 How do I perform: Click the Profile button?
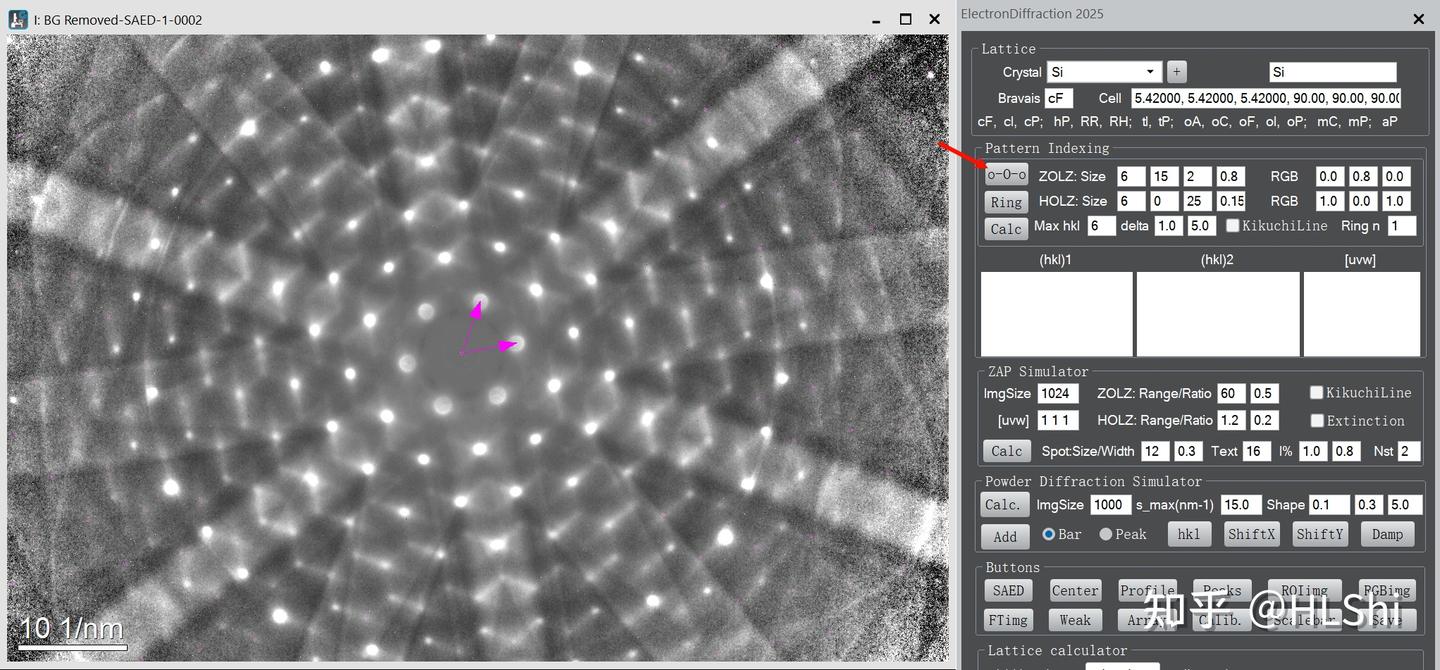tap(1147, 591)
